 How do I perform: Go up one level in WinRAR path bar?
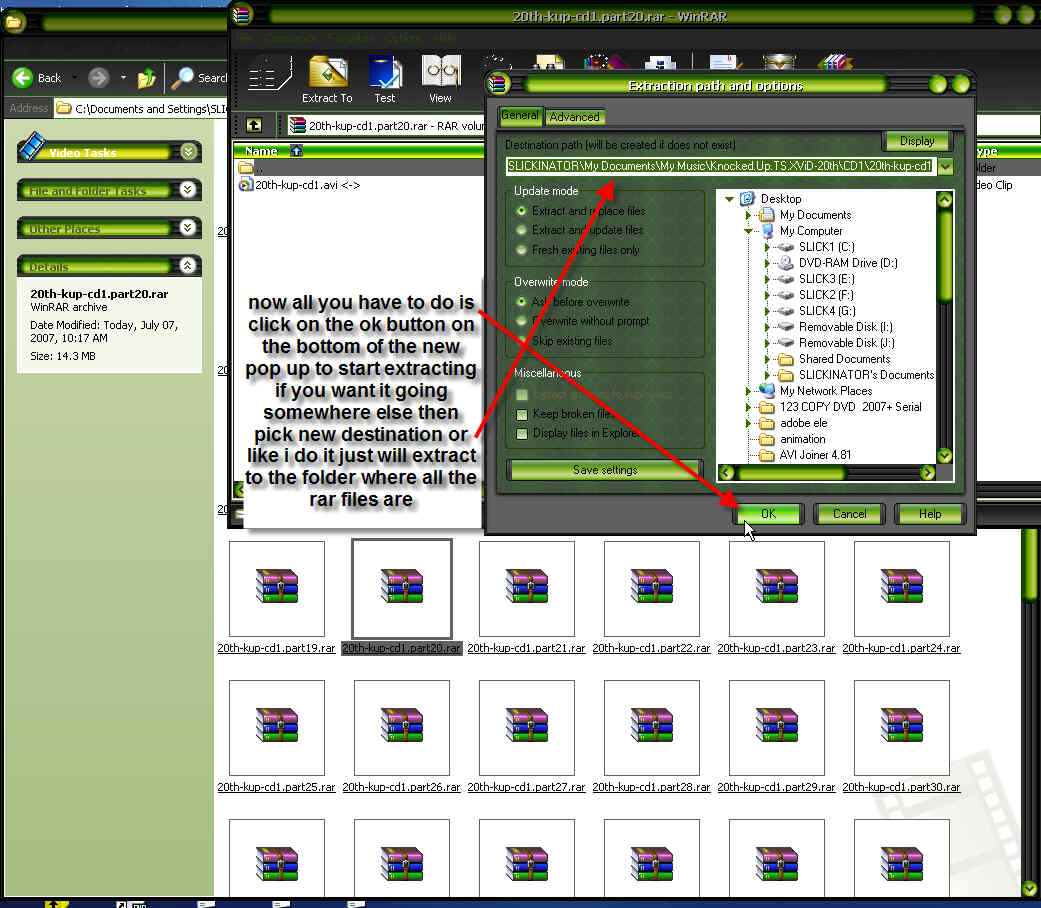[x=254, y=125]
